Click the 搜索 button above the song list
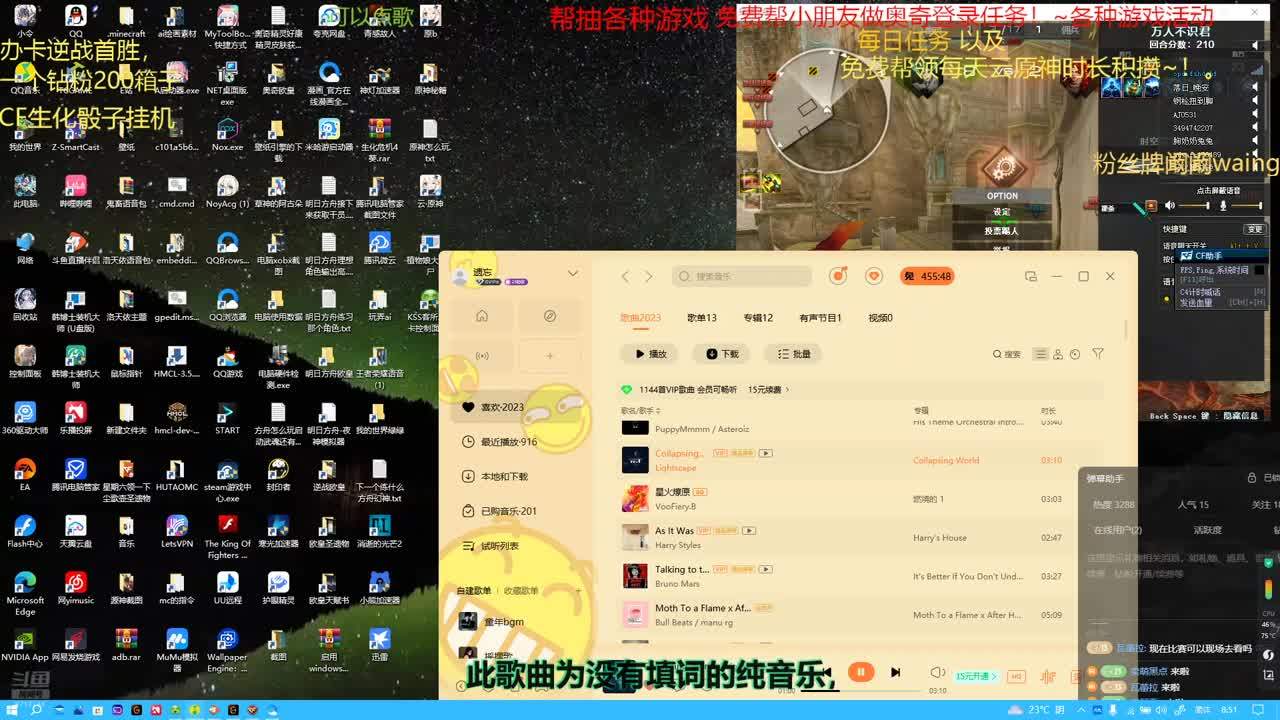1280x720 pixels. tap(1006, 354)
